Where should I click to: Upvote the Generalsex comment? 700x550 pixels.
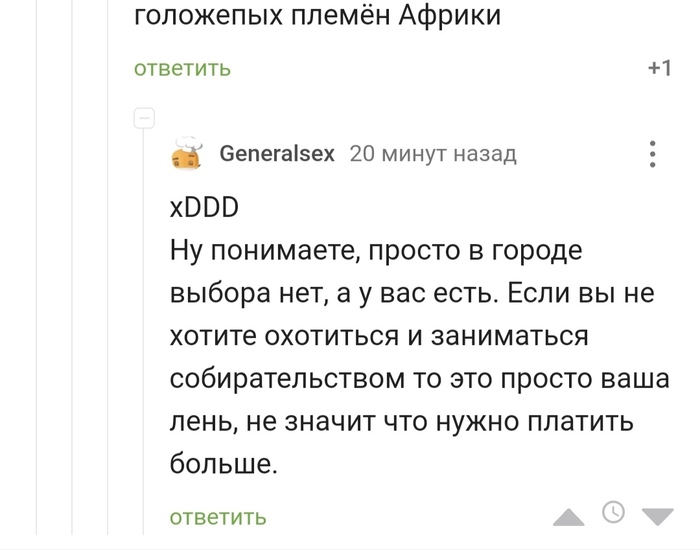tap(569, 516)
